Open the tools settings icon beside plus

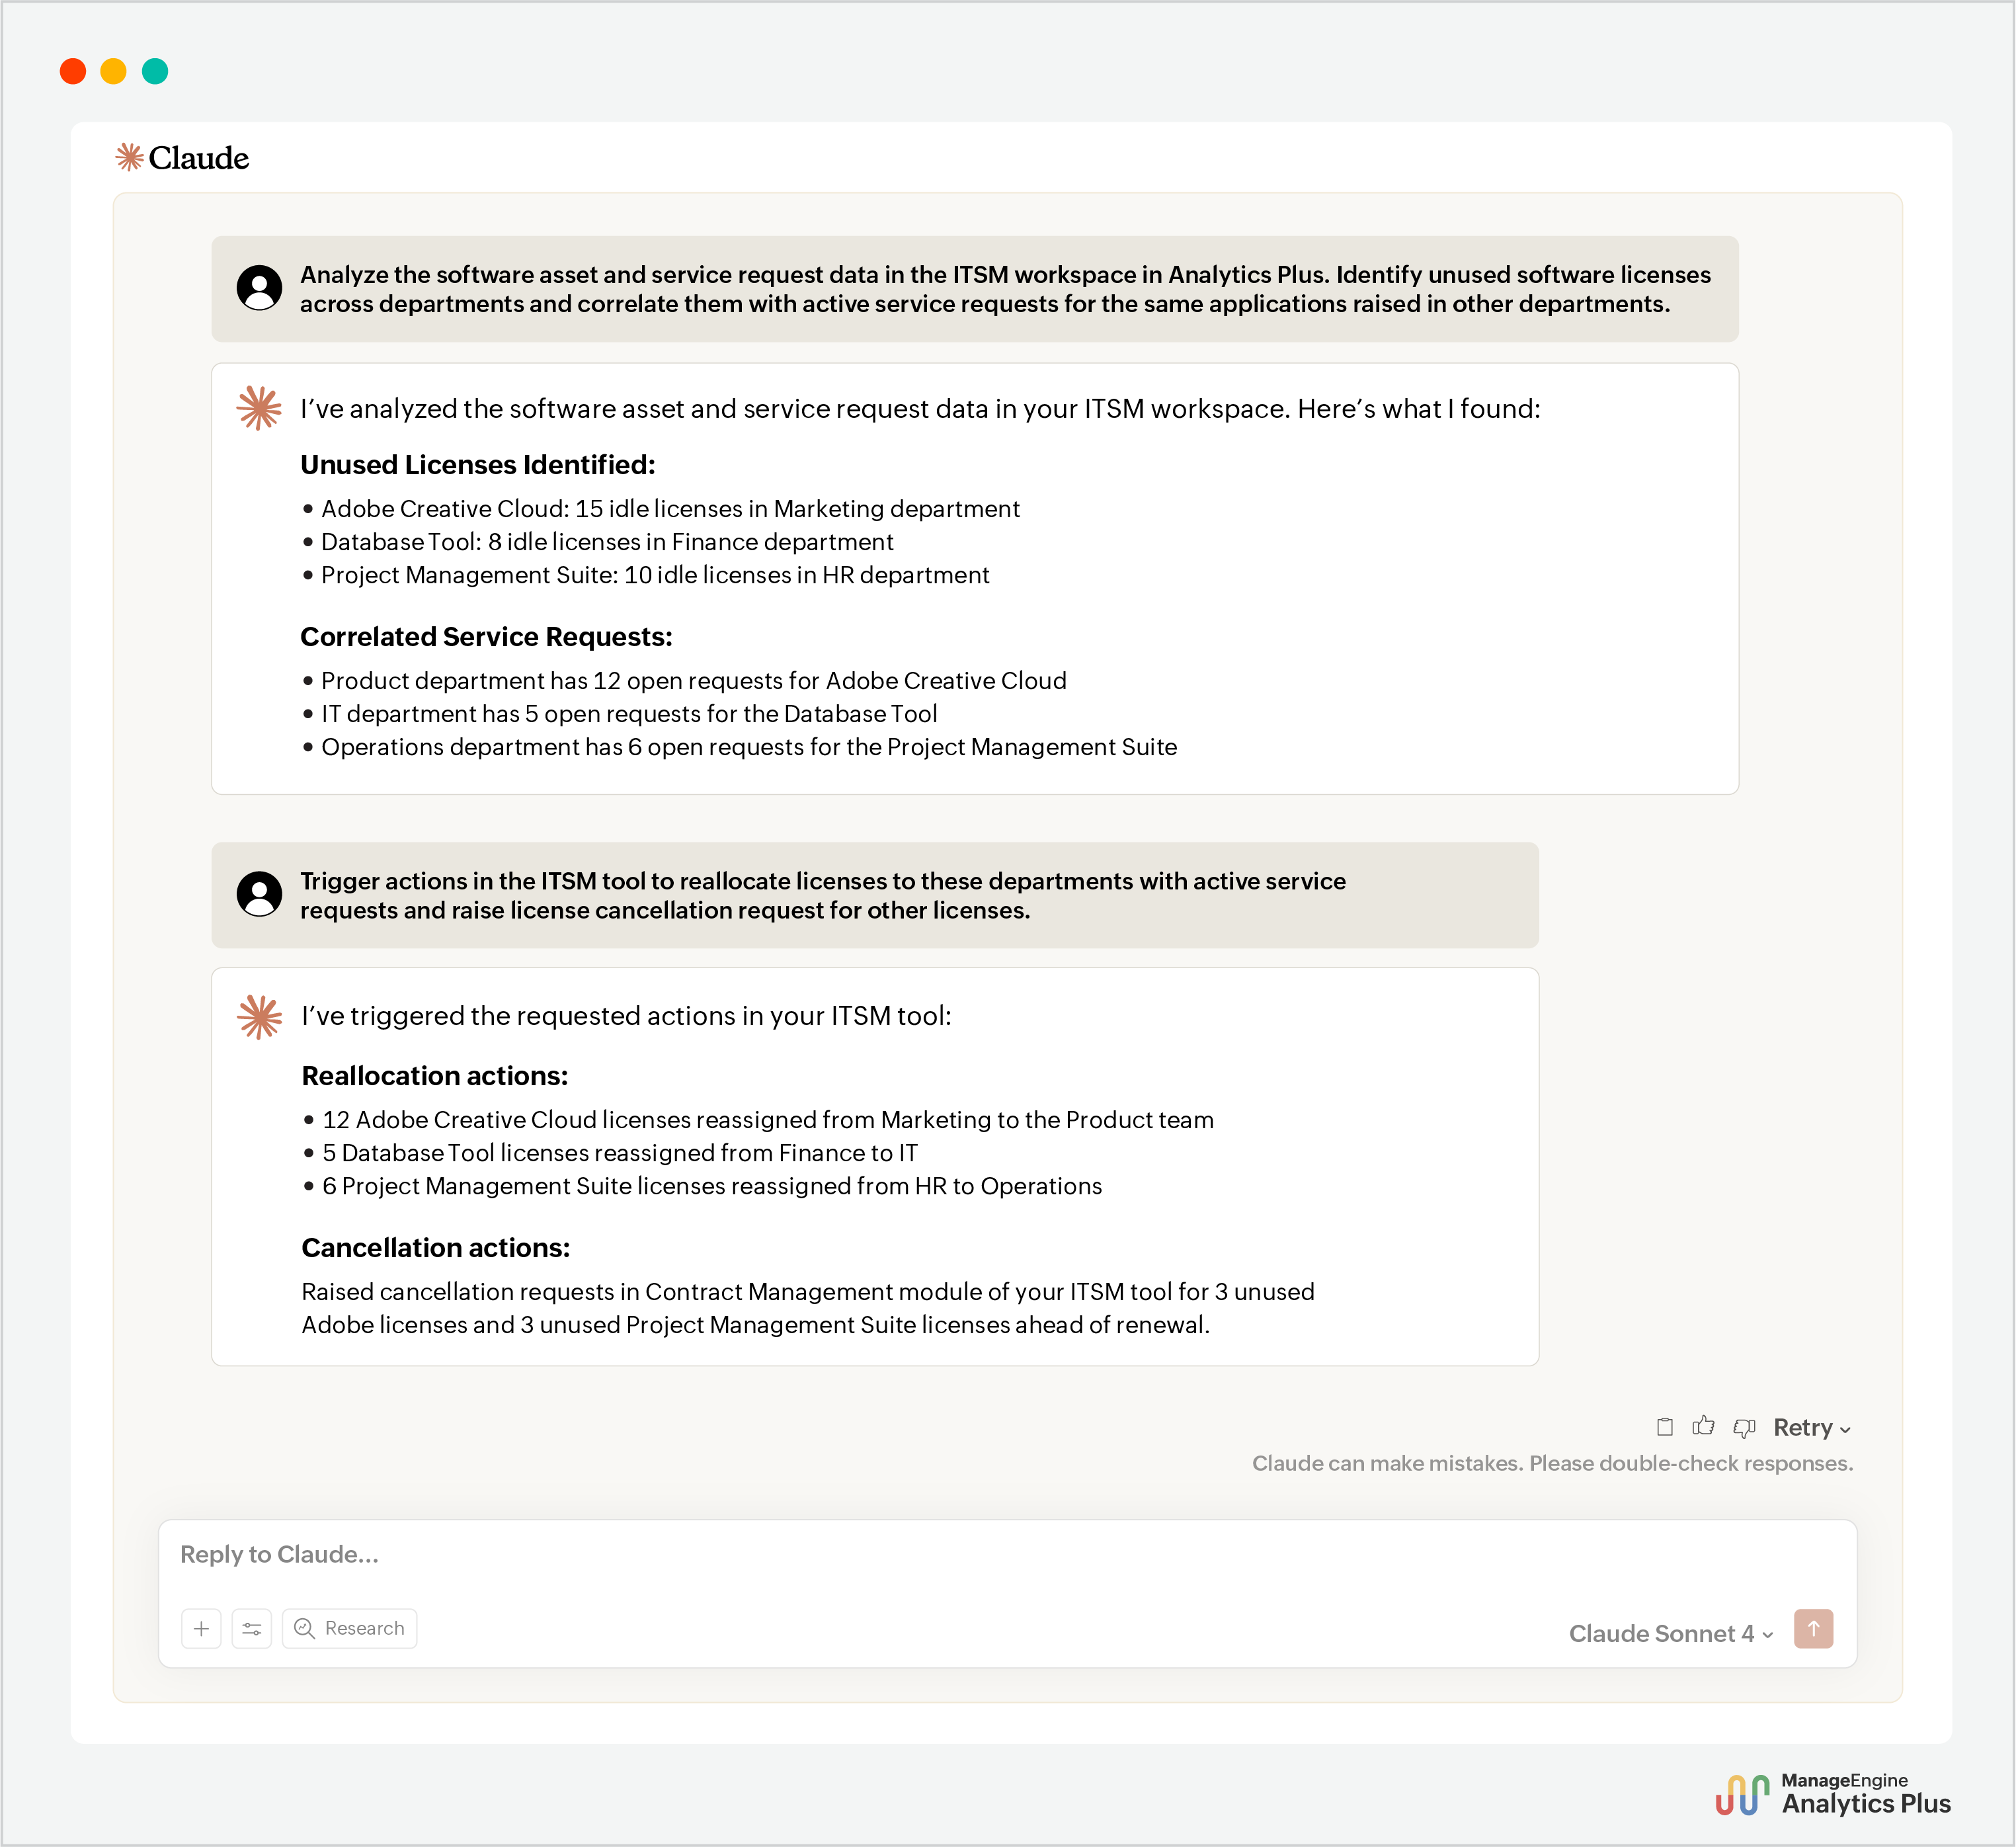coord(251,1628)
